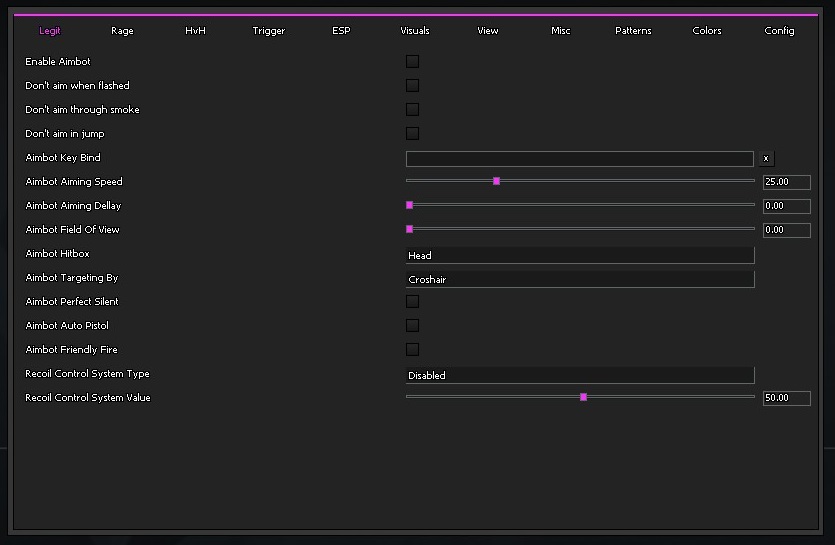
Task: Tick the Don't aim in jump checkbox
Action: coord(412,134)
